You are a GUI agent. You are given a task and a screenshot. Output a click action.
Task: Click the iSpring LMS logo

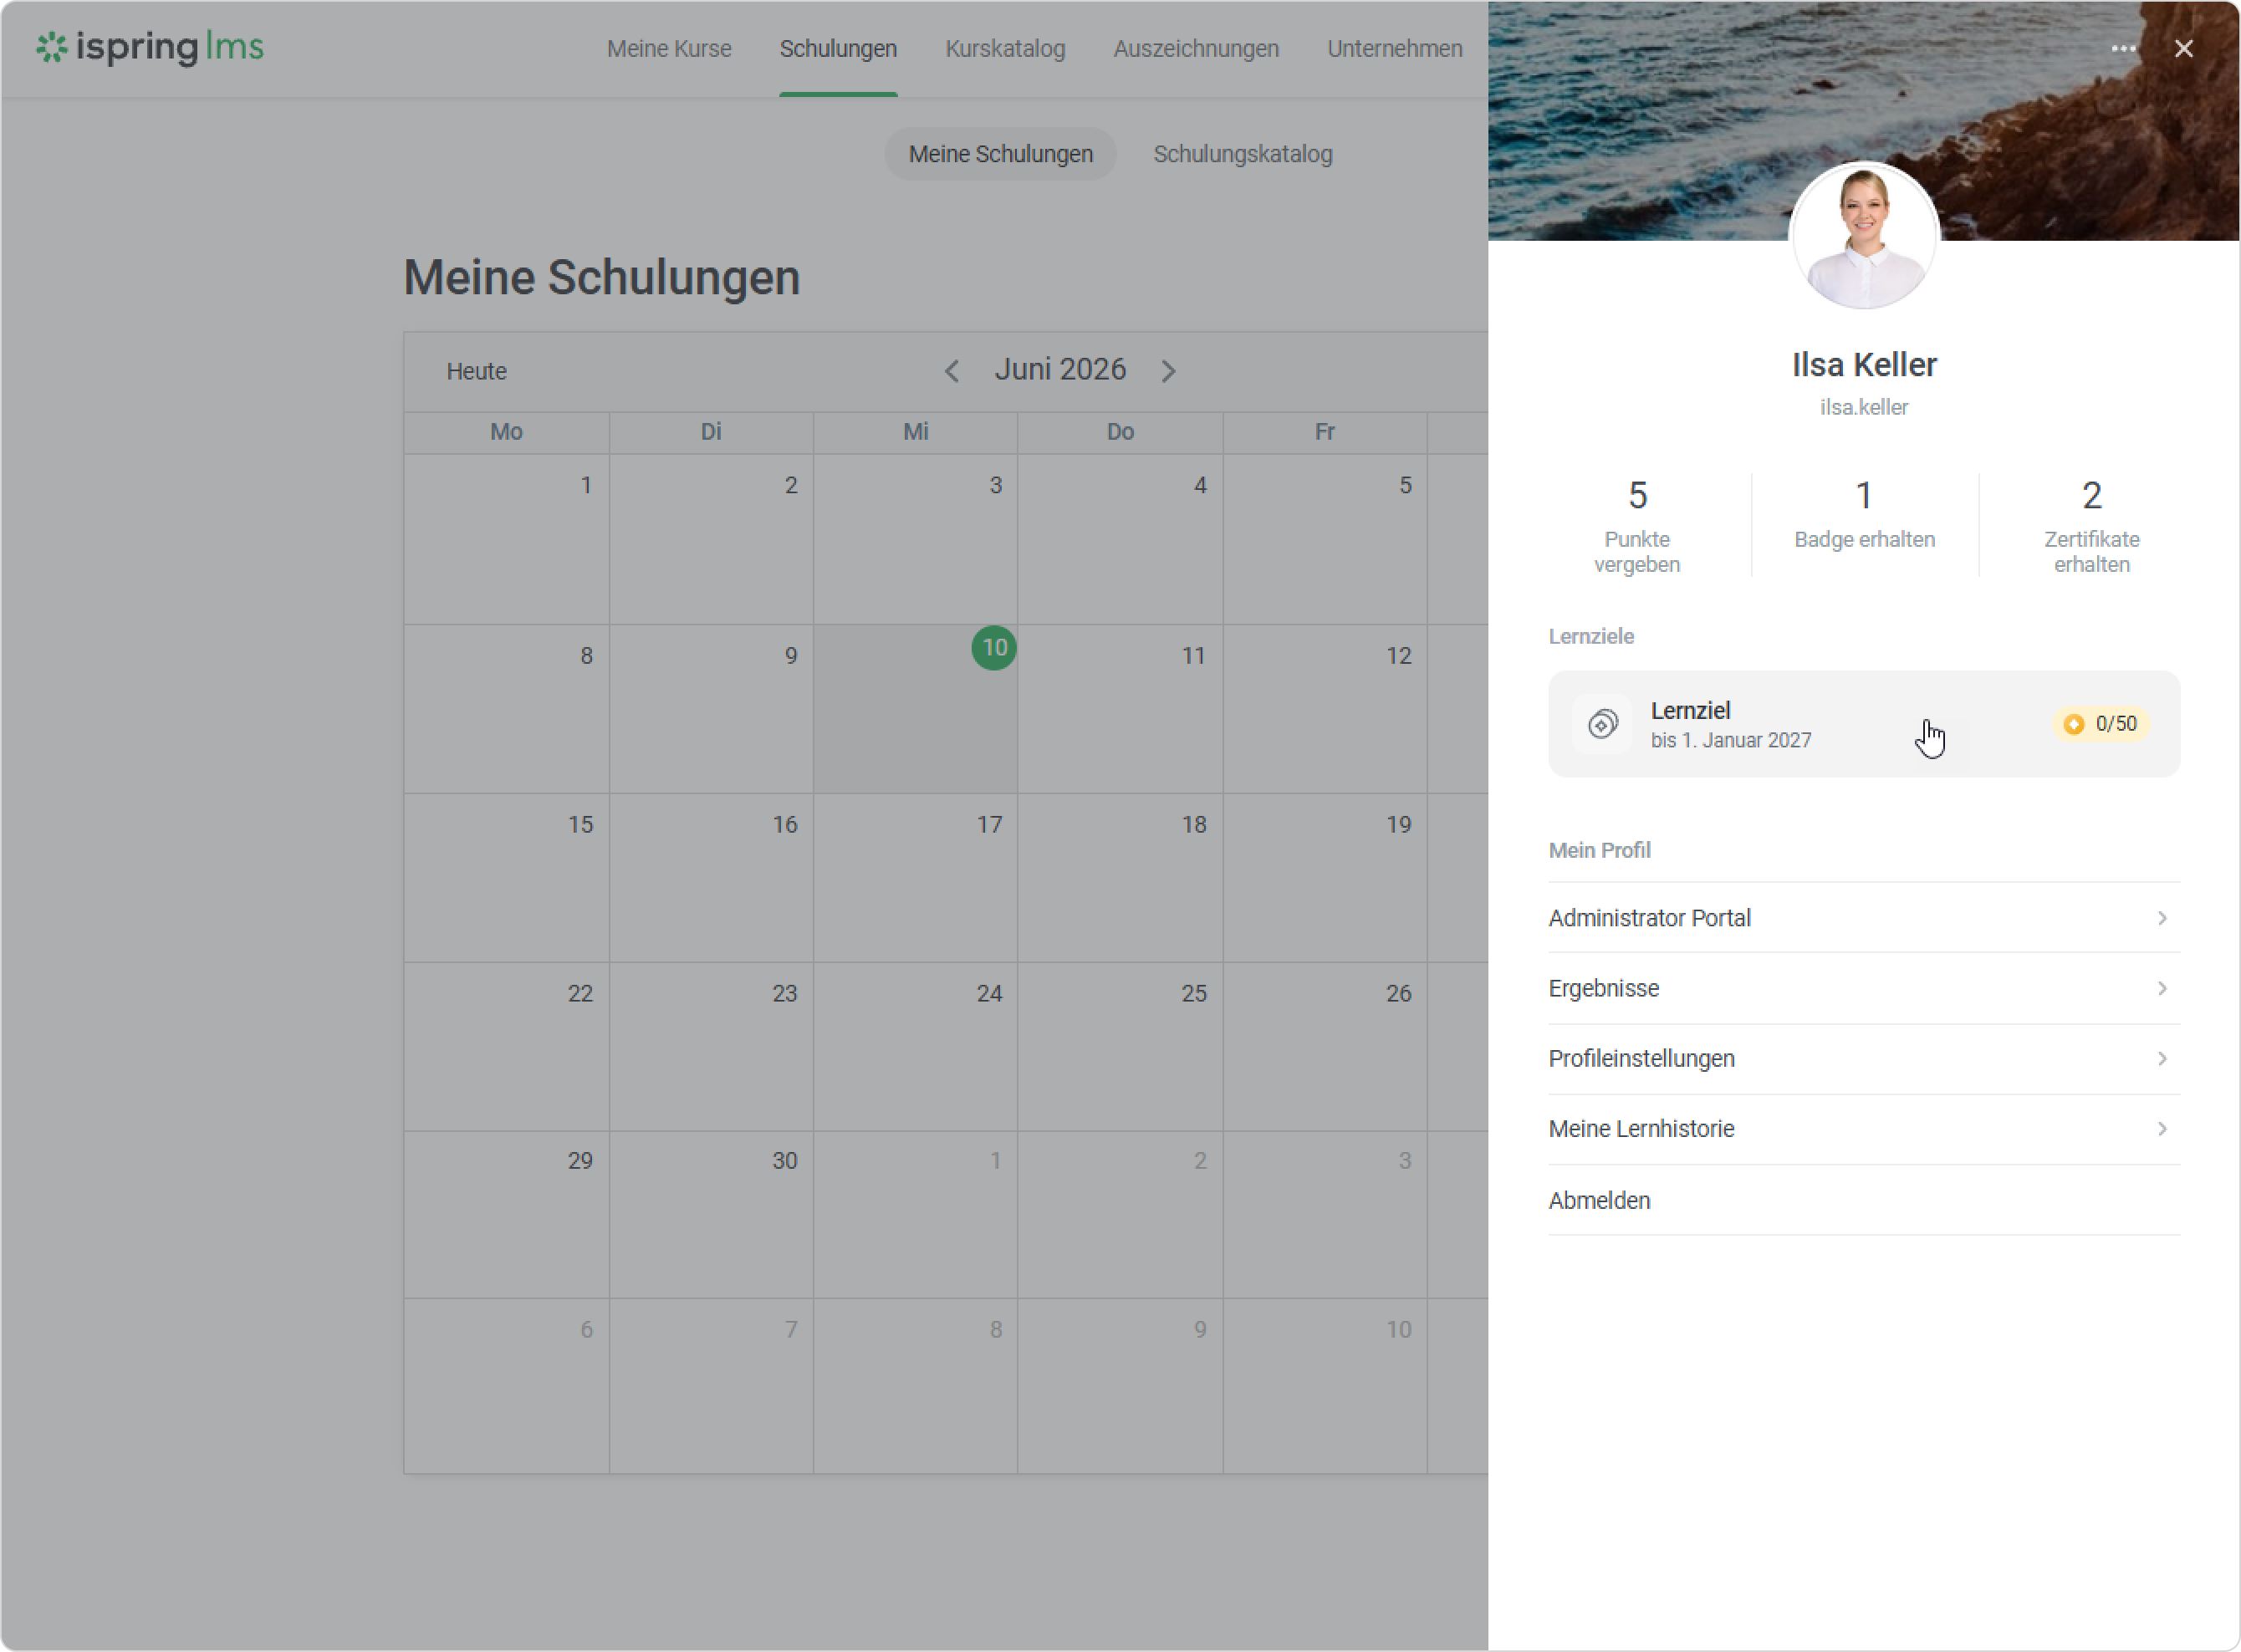coord(150,47)
